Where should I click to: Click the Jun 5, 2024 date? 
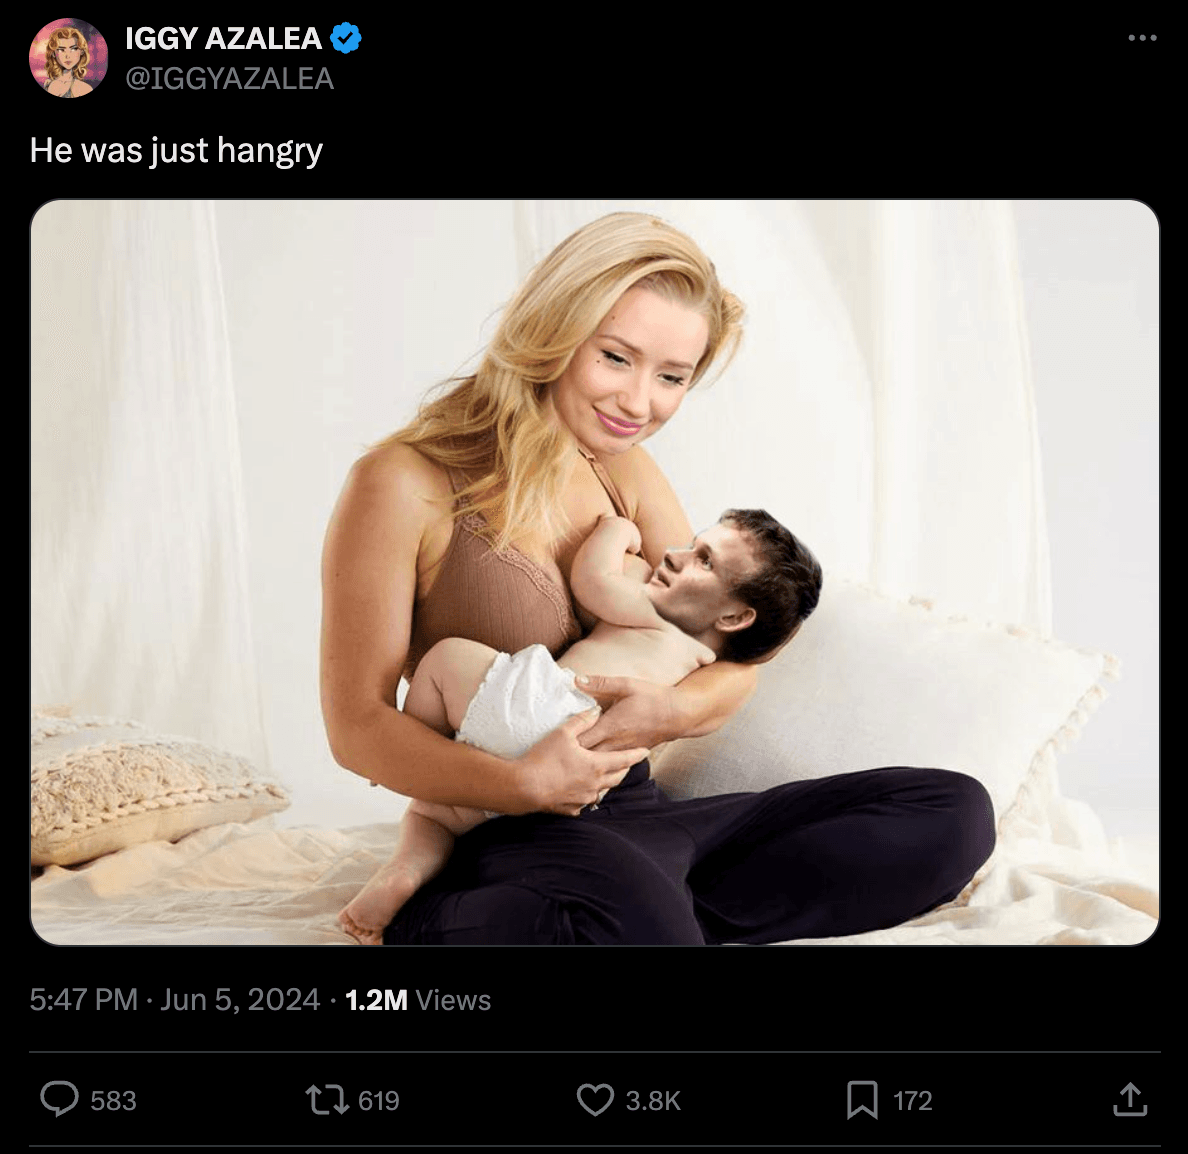239,999
